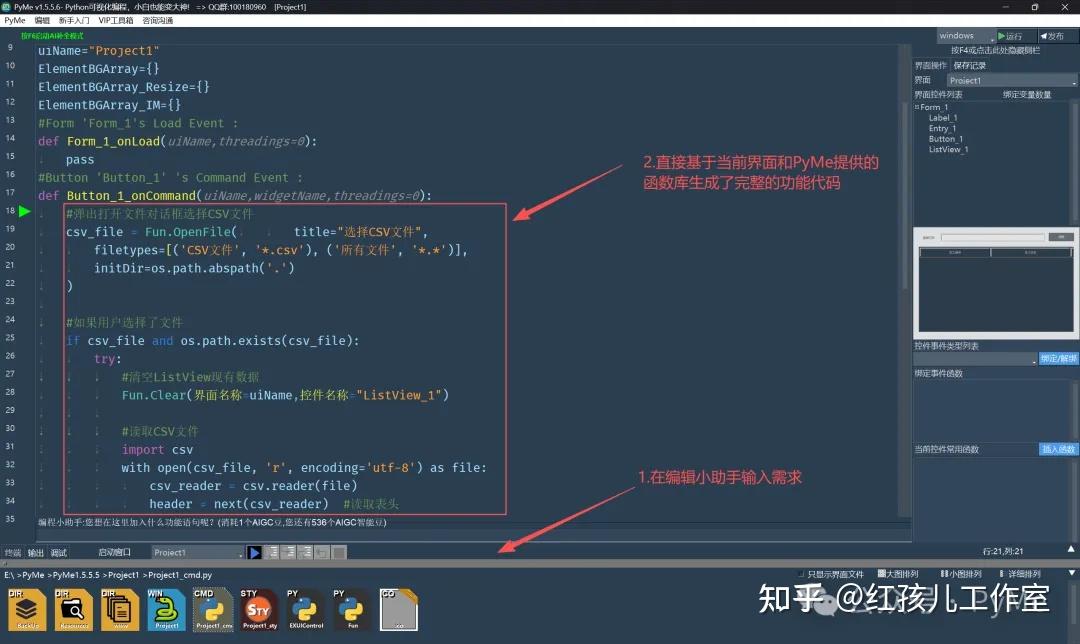The image size is (1080, 644).
Task: Open the PyMe menu
Action: click(x=14, y=21)
